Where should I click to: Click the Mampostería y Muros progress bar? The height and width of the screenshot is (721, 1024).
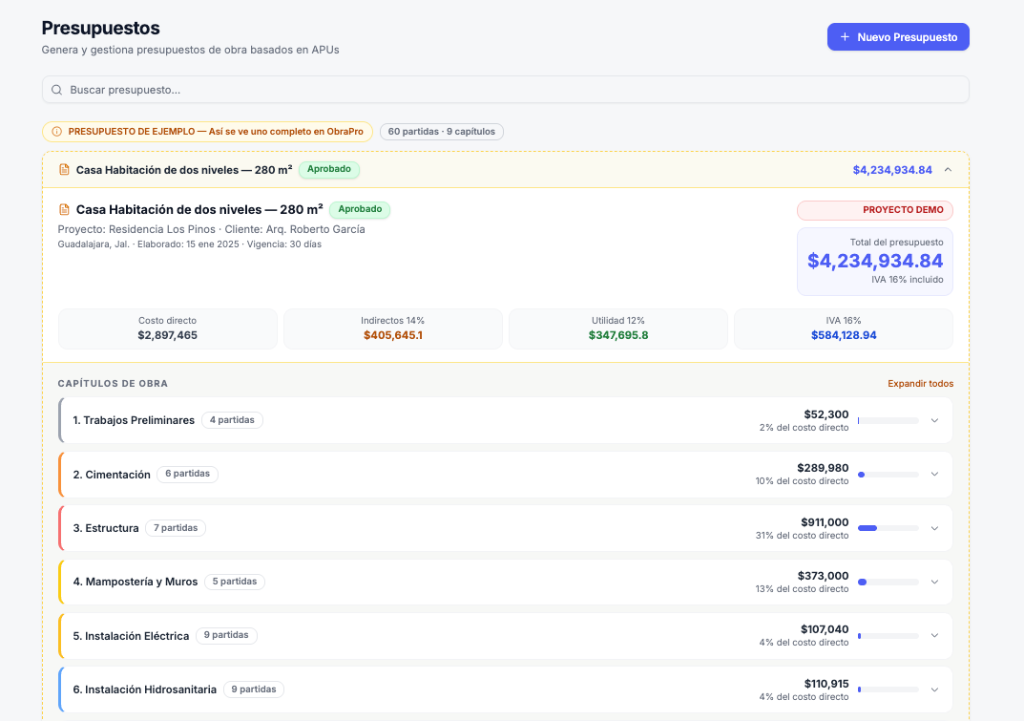[888, 582]
